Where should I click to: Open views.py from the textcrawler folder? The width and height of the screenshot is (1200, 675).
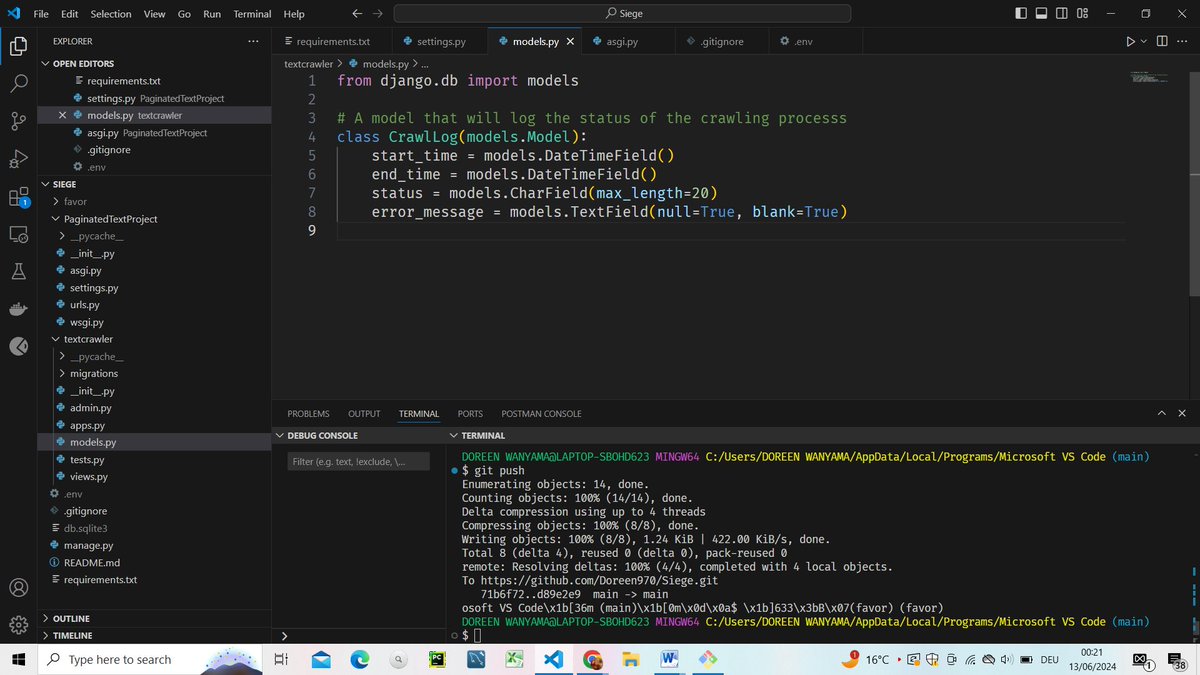(x=91, y=476)
